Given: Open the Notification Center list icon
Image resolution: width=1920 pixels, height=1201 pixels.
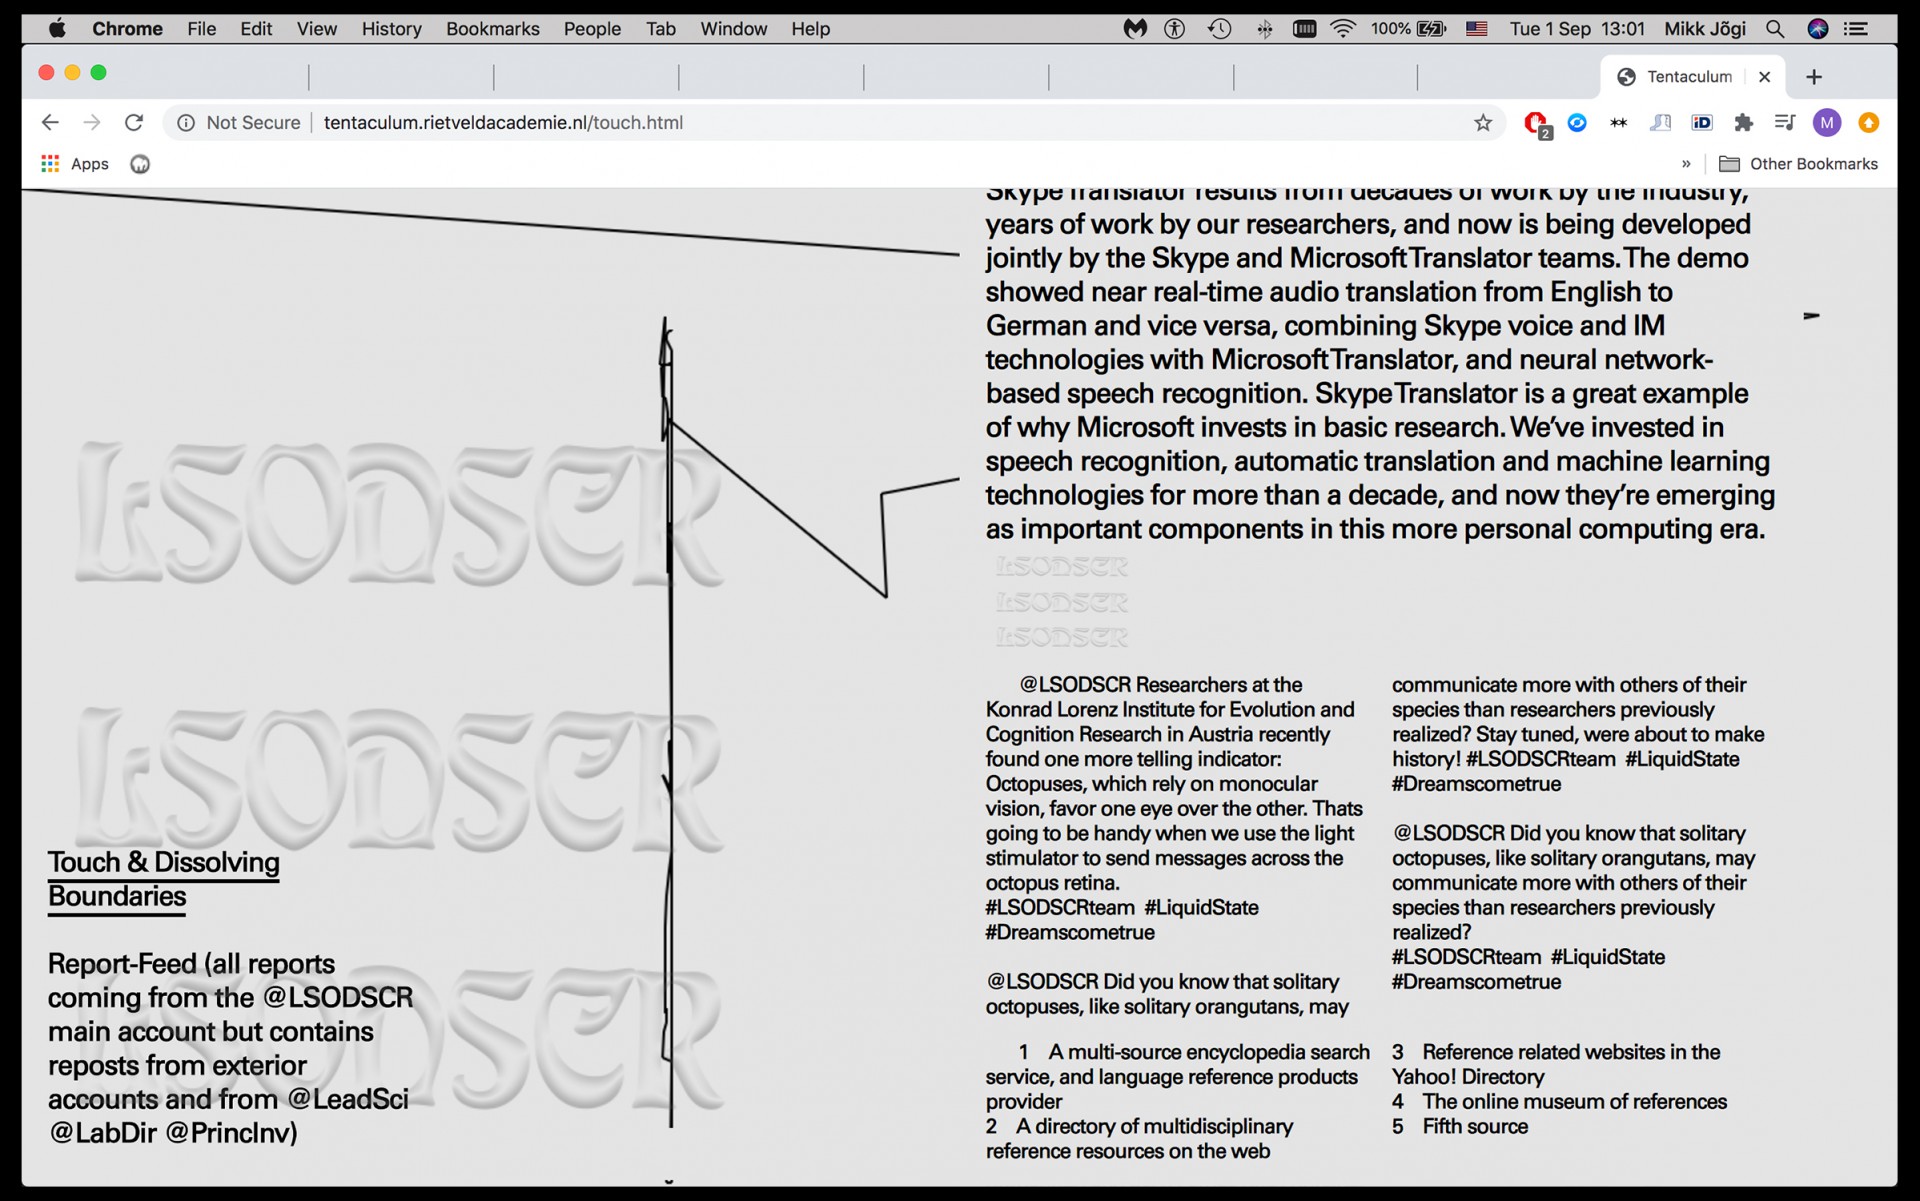Looking at the screenshot, I should click(x=1857, y=29).
